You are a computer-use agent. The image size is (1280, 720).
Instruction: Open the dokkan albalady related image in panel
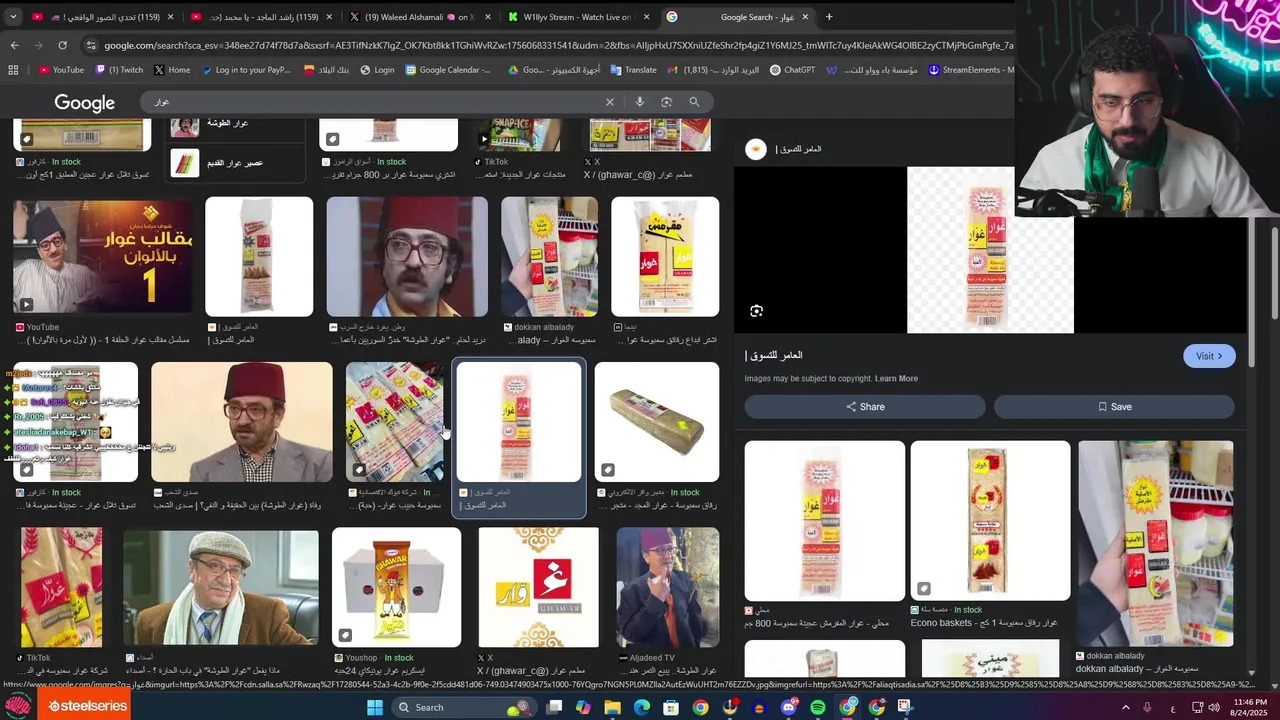tap(1155, 544)
